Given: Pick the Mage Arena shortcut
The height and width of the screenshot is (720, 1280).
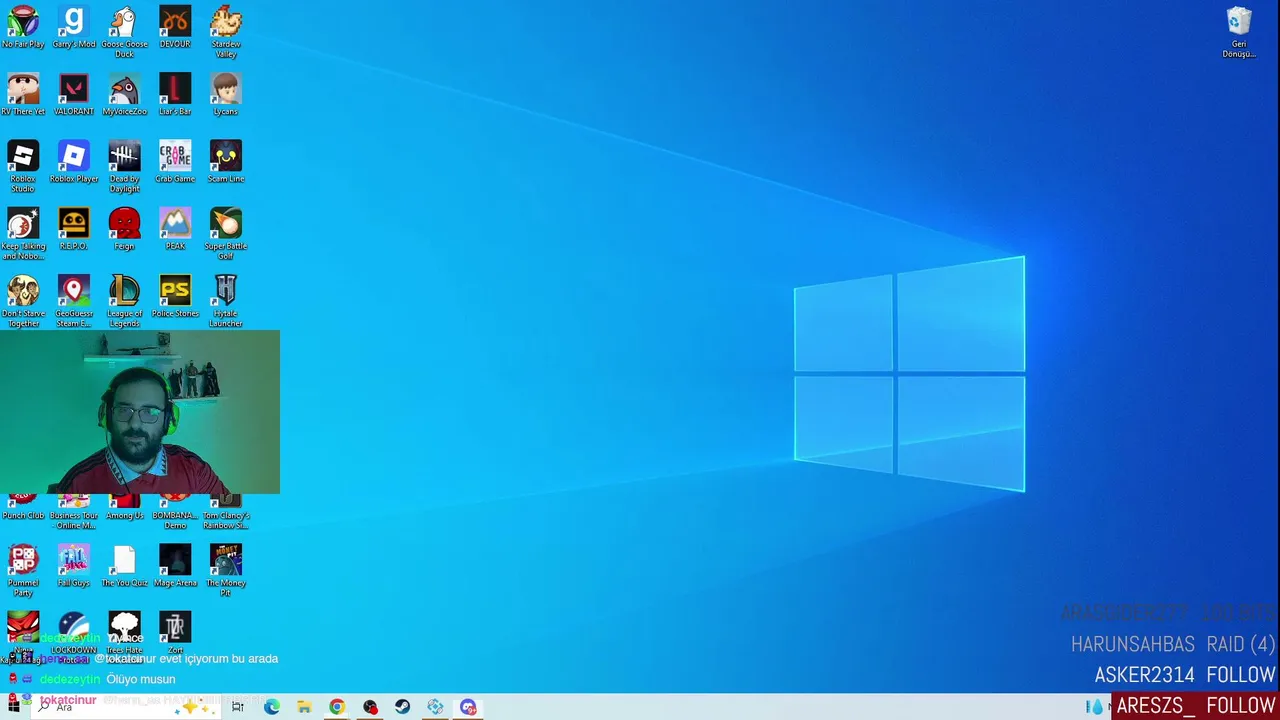Looking at the screenshot, I should pos(175,566).
